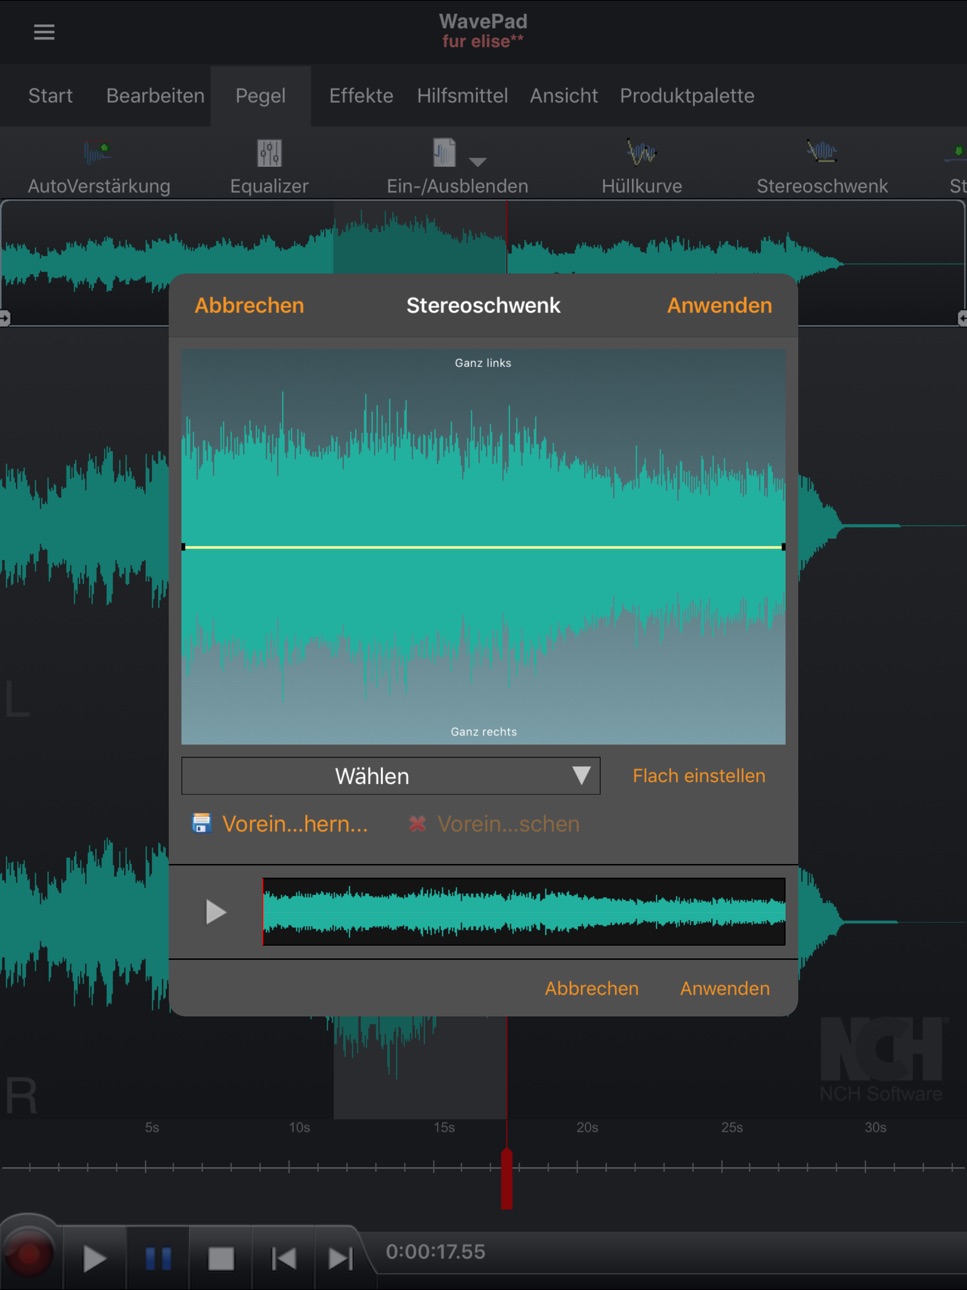Click the 20s mark on the timeline ruler
Image resolution: width=967 pixels, height=1290 pixels.
coord(587,1127)
